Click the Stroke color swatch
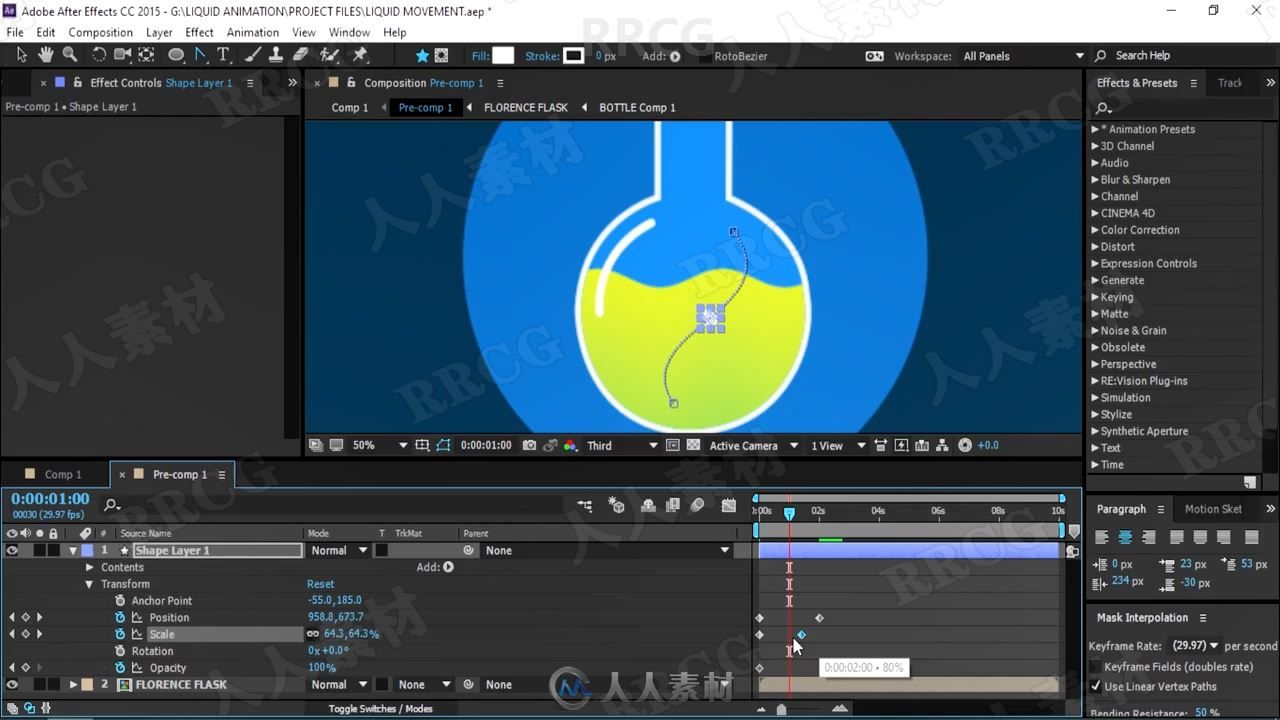This screenshot has height=720, width=1280. tap(573, 56)
